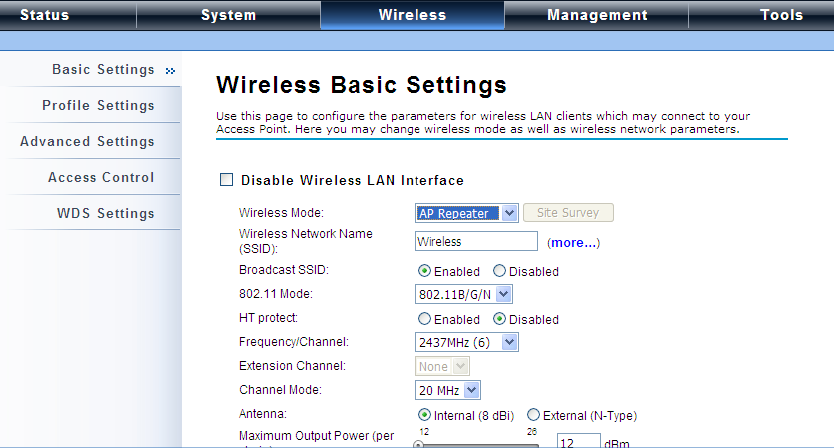Choose External (N-Type) antenna
834x448 pixels.
[533, 416]
